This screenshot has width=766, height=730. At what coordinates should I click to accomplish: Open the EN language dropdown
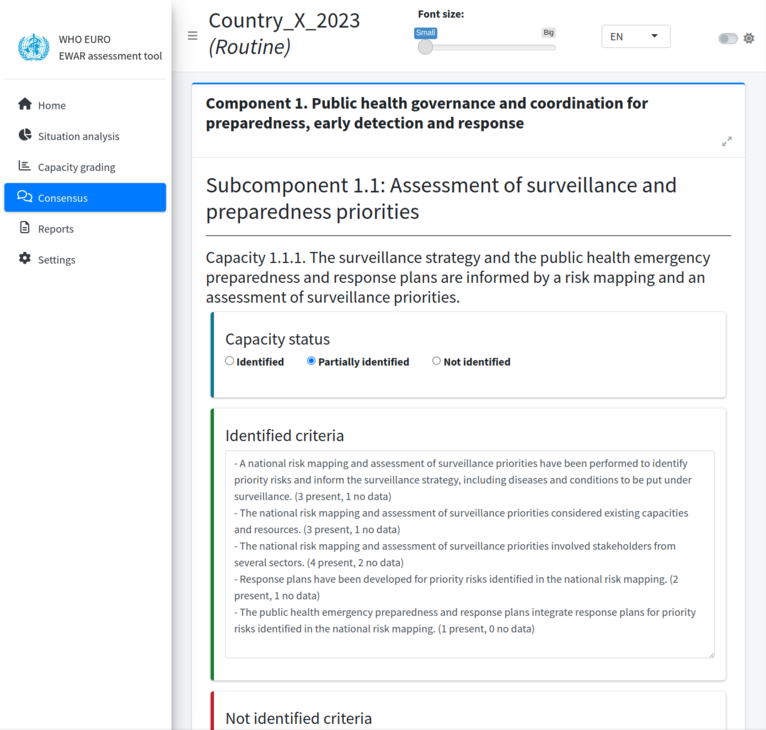pyautogui.click(x=636, y=37)
